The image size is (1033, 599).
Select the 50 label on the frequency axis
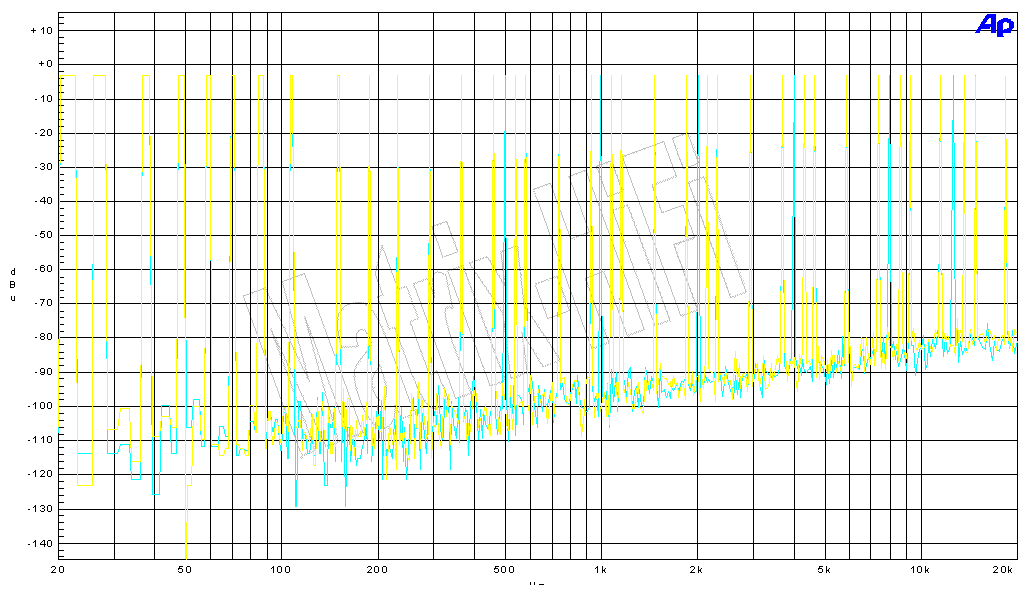coord(184,570)
